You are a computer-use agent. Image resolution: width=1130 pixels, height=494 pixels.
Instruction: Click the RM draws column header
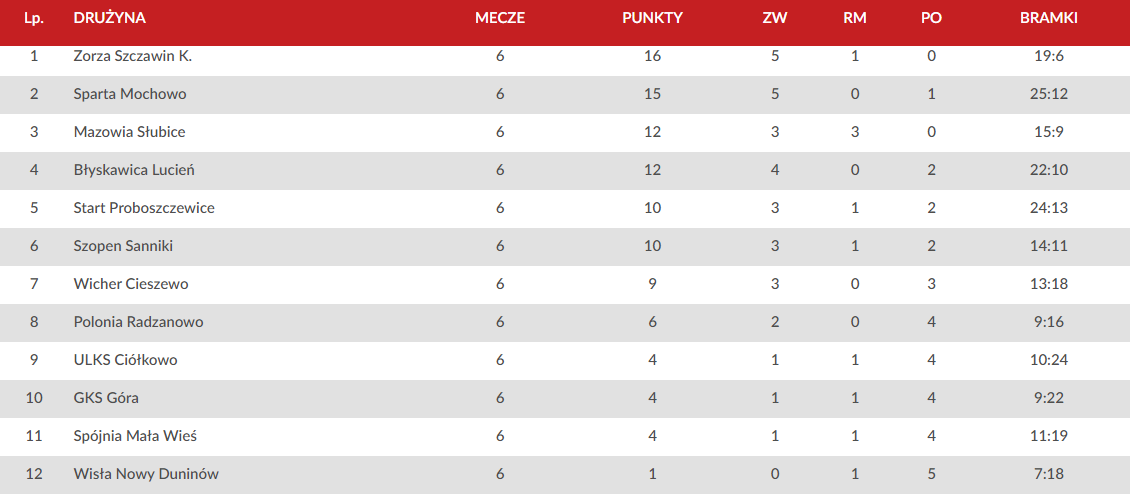click(855, 19)
